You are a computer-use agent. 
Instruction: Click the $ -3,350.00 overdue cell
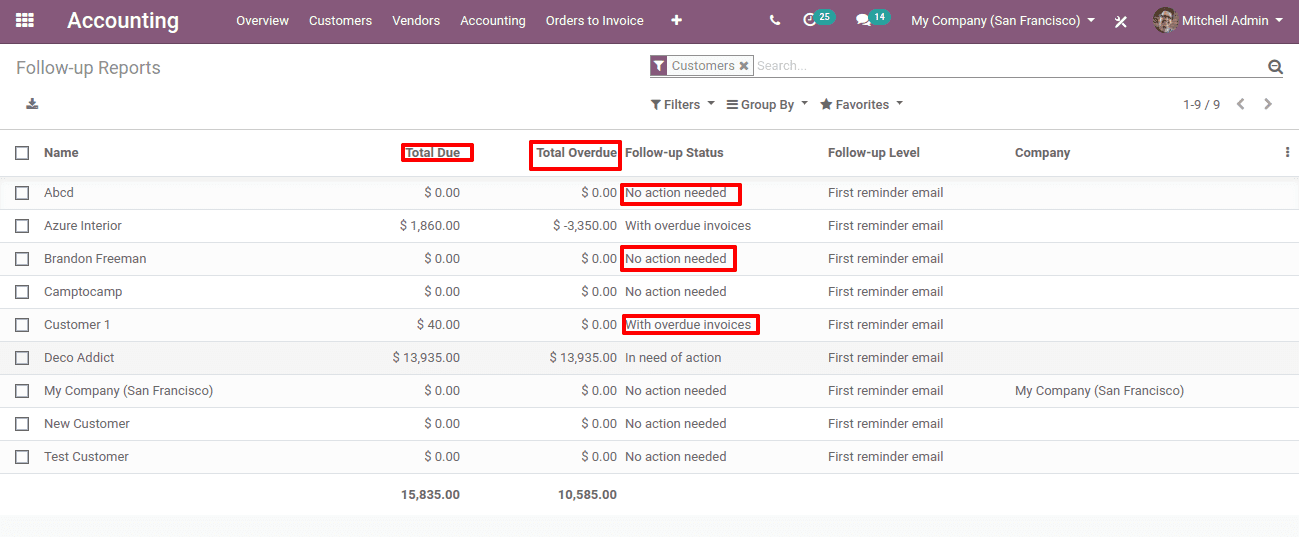585,226
